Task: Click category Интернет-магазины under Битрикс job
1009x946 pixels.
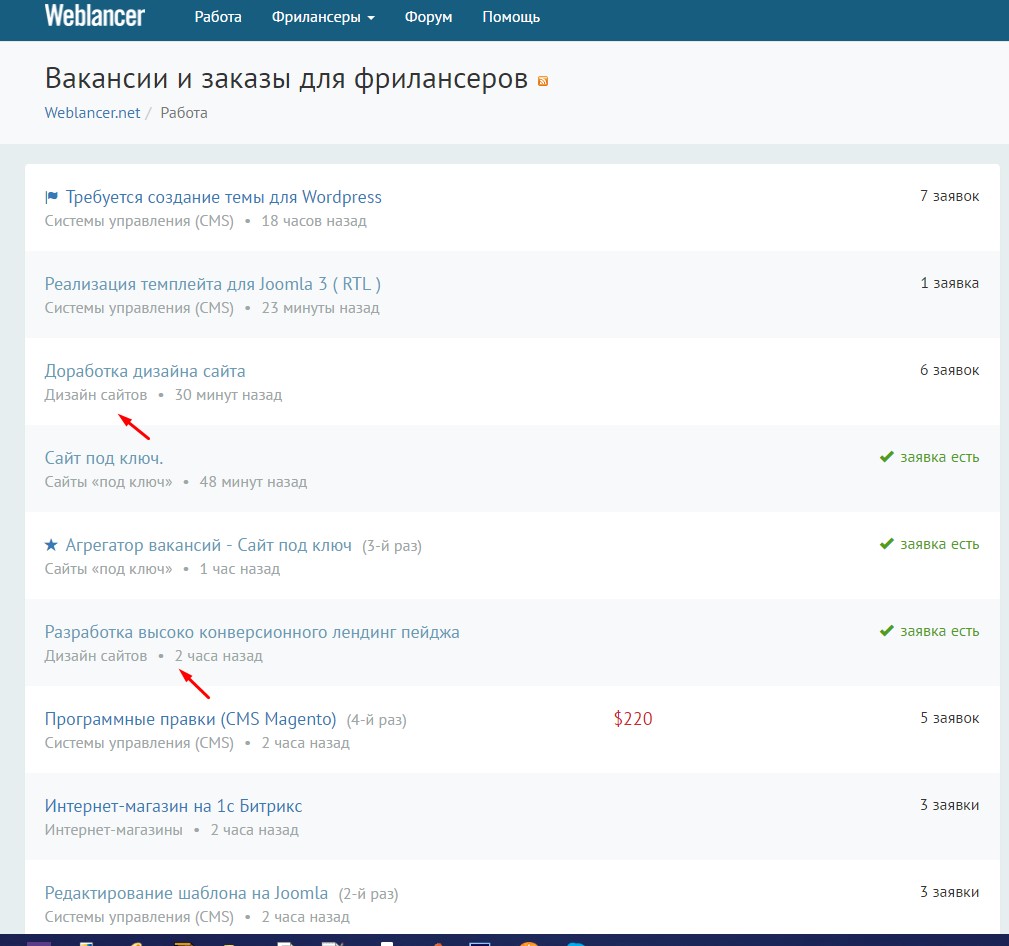Action: pyautogui.click(x=113, y=830)
